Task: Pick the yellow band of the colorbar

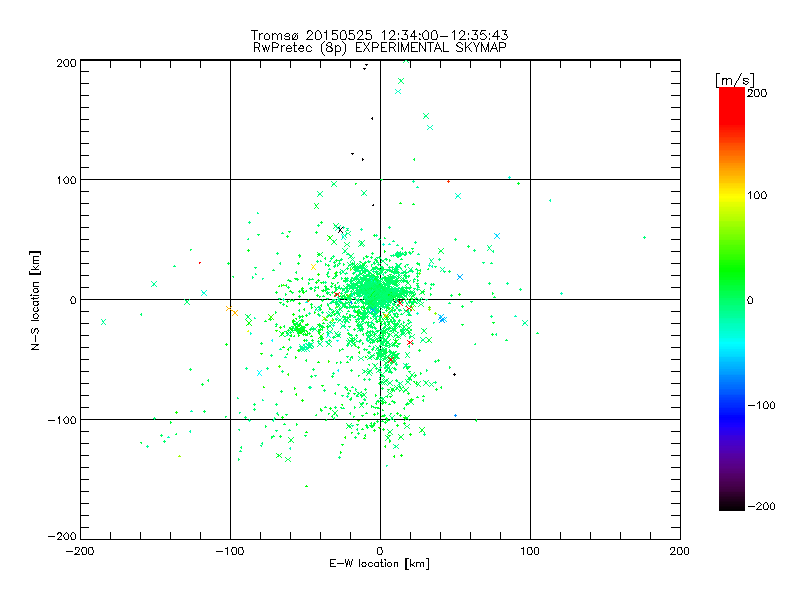Action: pyautogui.click(x=732, y=195)
